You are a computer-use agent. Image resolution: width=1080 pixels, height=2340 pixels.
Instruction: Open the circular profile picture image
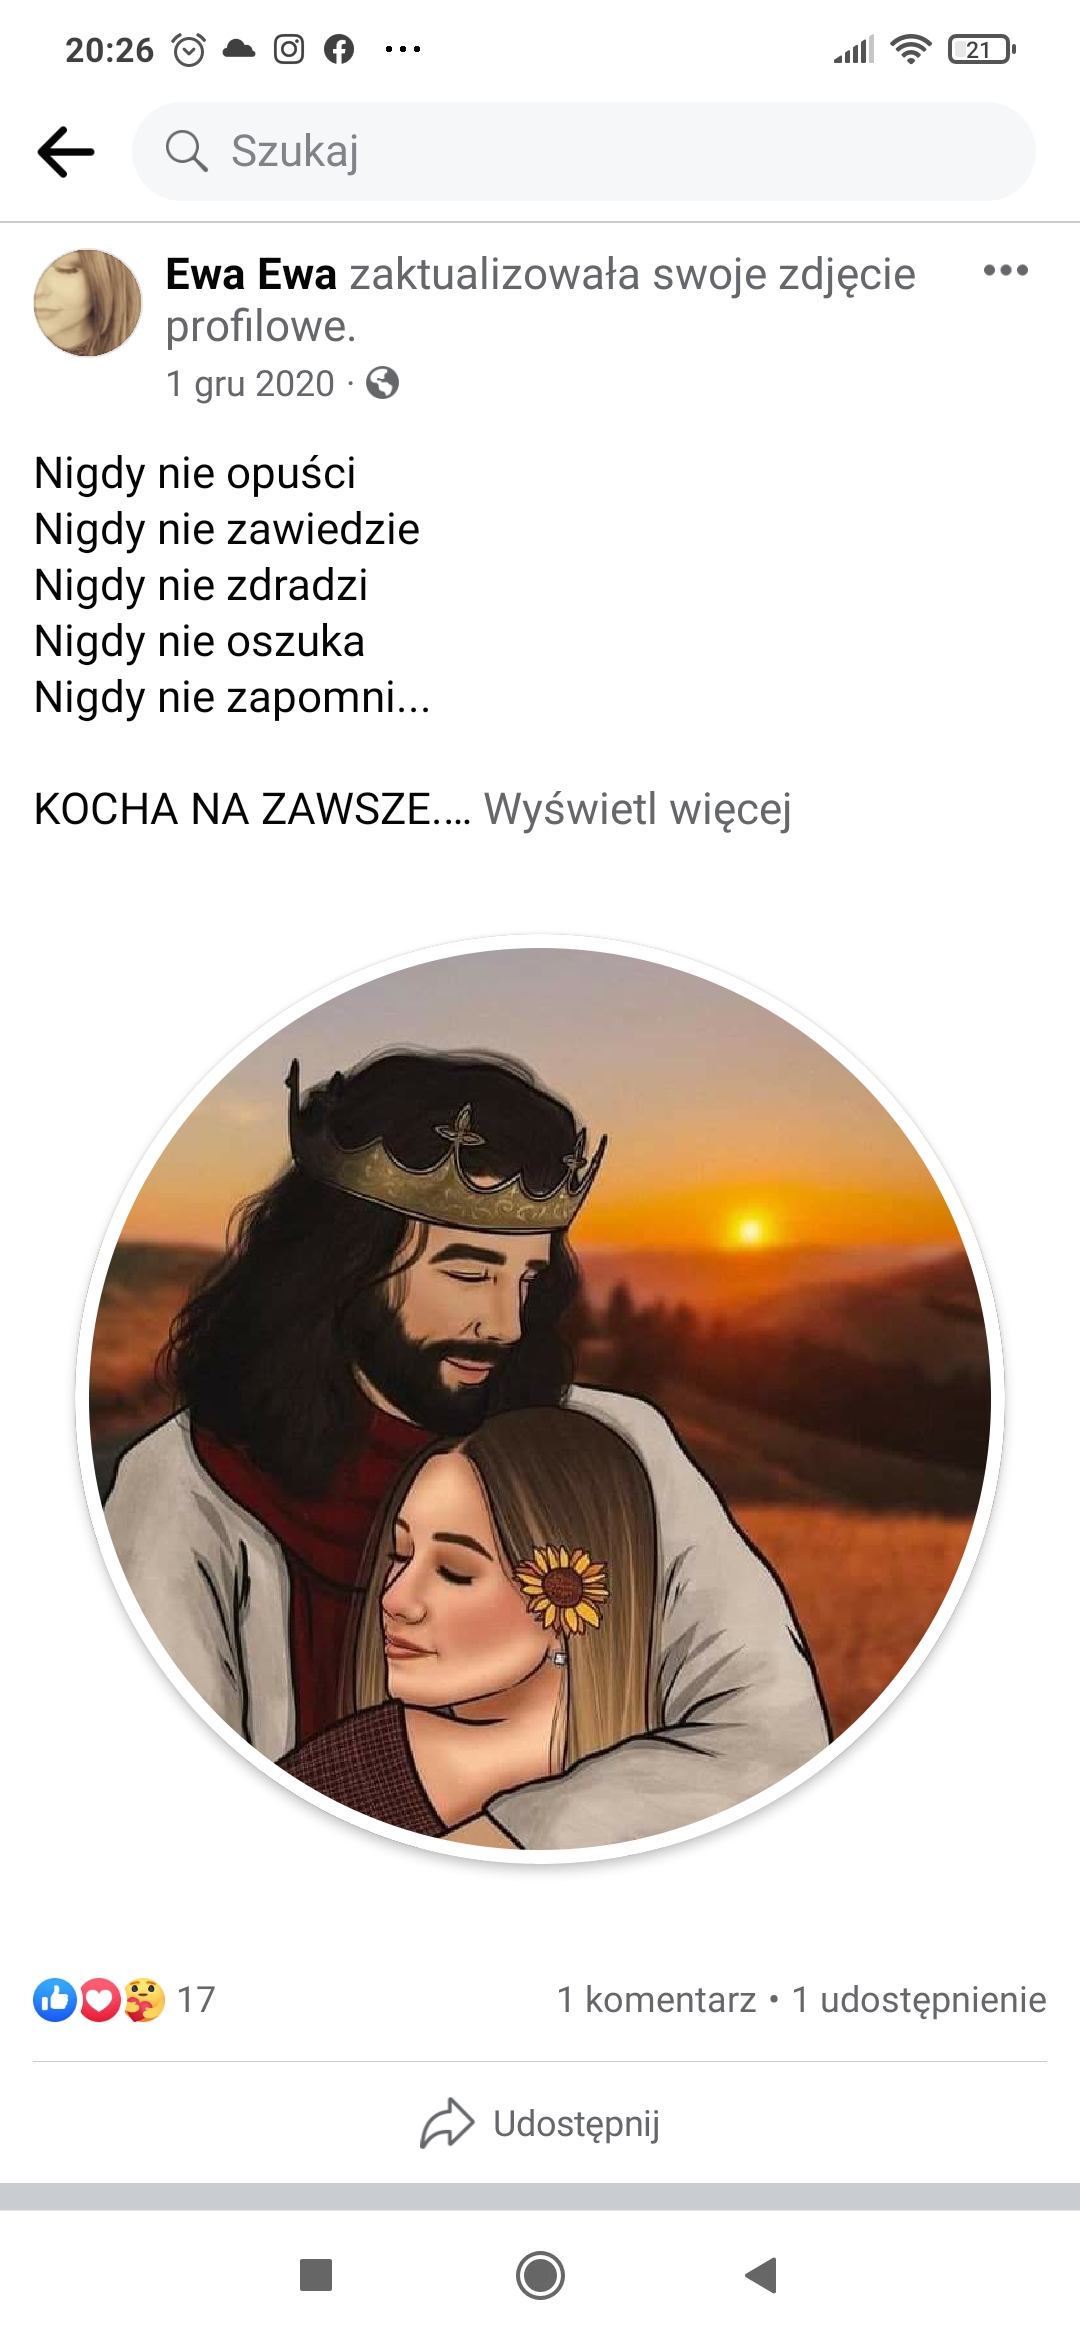(x=540, y=1398)
